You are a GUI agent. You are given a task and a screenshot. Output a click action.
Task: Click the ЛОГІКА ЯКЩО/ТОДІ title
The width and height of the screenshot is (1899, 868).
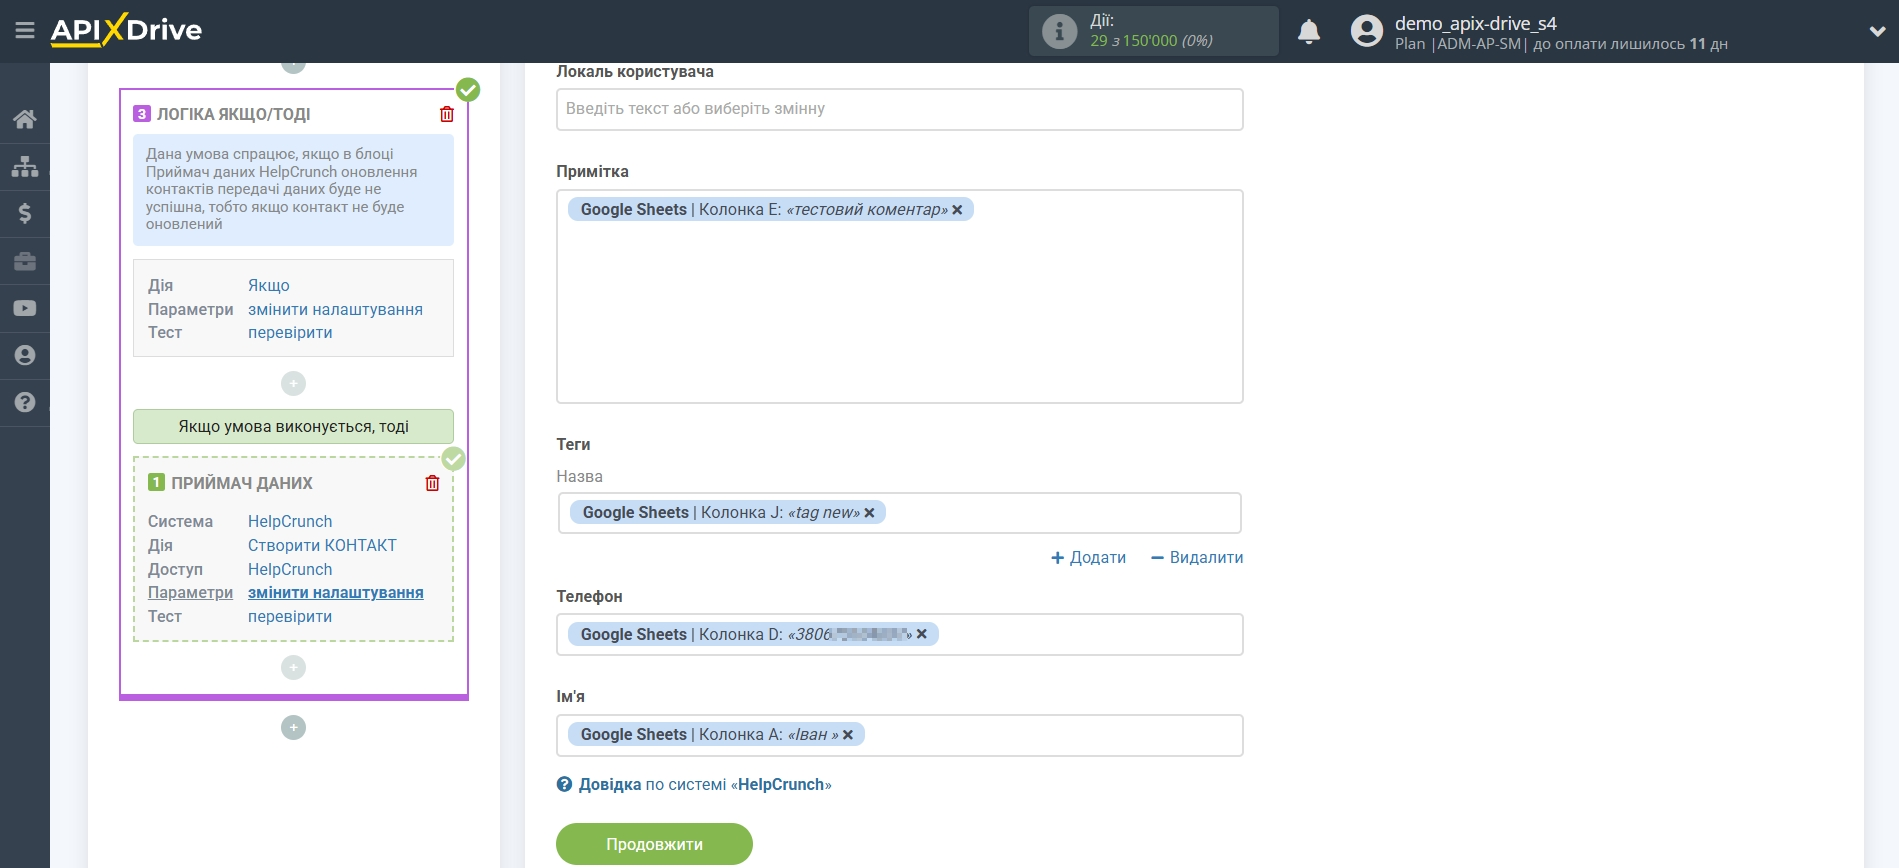(233, 114)
